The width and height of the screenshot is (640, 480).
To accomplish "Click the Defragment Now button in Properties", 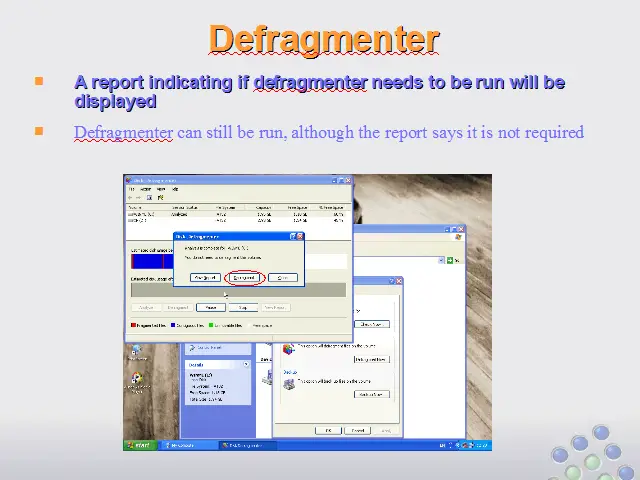I will coord(371,358).
